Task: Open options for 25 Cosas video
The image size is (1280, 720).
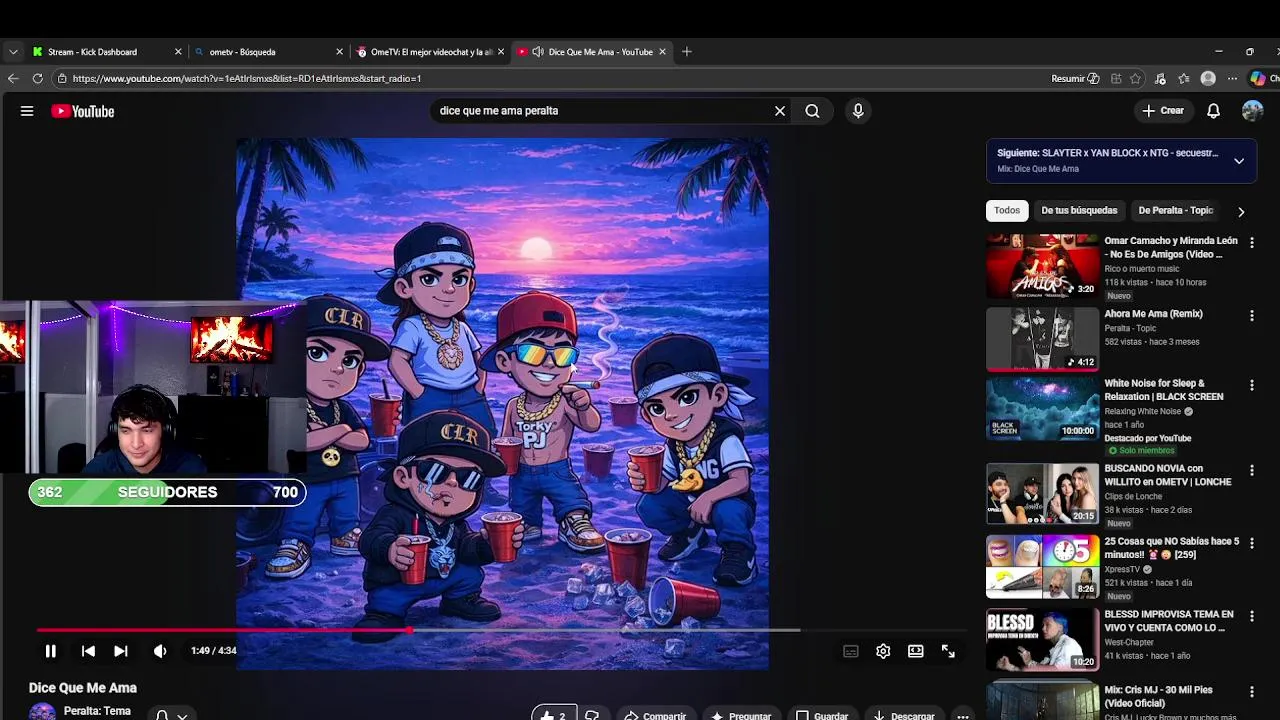Action: [x=1251, y=543]
